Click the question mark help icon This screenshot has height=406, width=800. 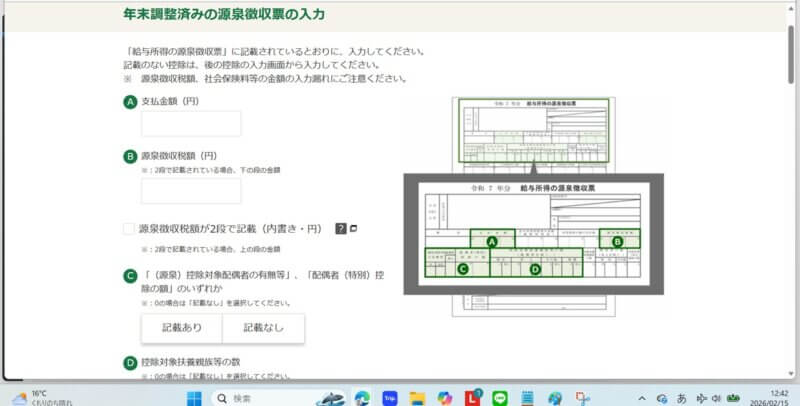[341, 228]
